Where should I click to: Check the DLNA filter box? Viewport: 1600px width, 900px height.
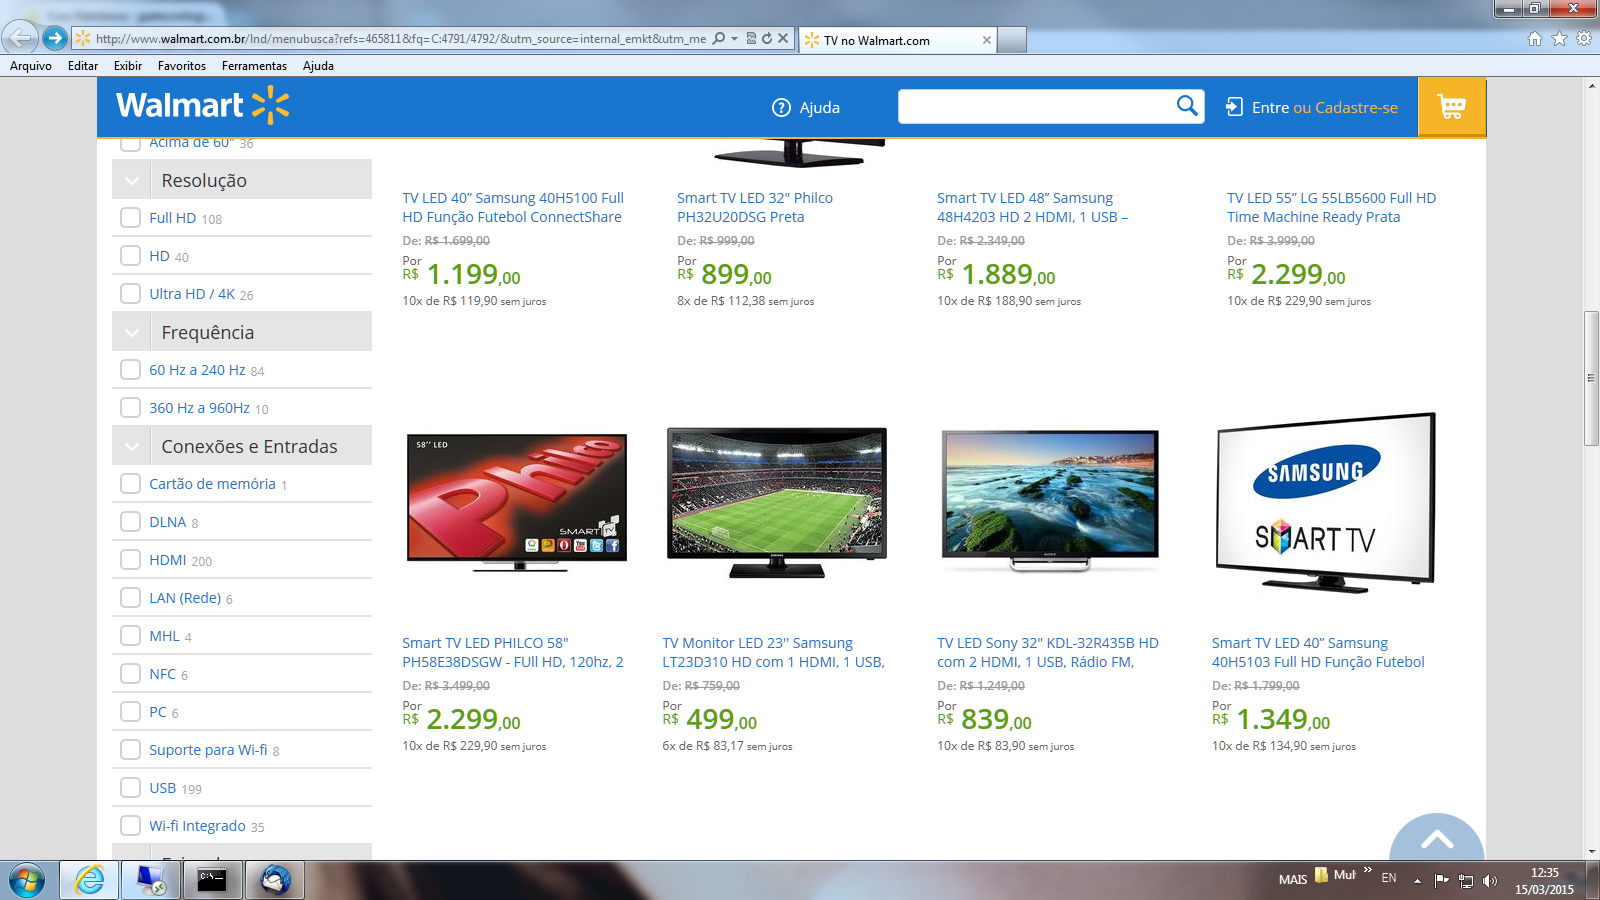130,522
